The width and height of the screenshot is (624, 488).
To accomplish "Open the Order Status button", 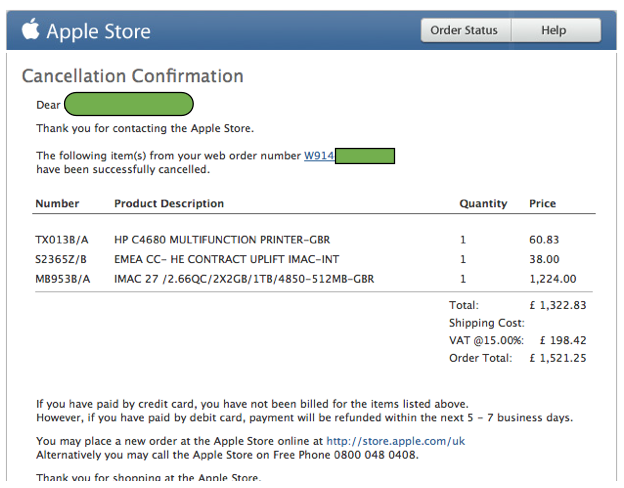I will point(466,30).
